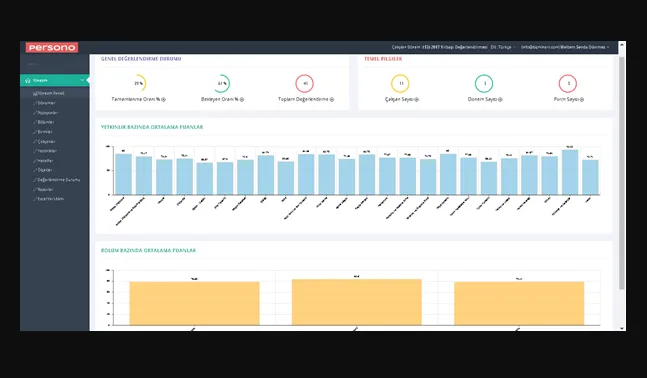Screen dimensions: 647x378
Task: Open the Çalışan Dönem period selector
Action: tap(439, 47)
